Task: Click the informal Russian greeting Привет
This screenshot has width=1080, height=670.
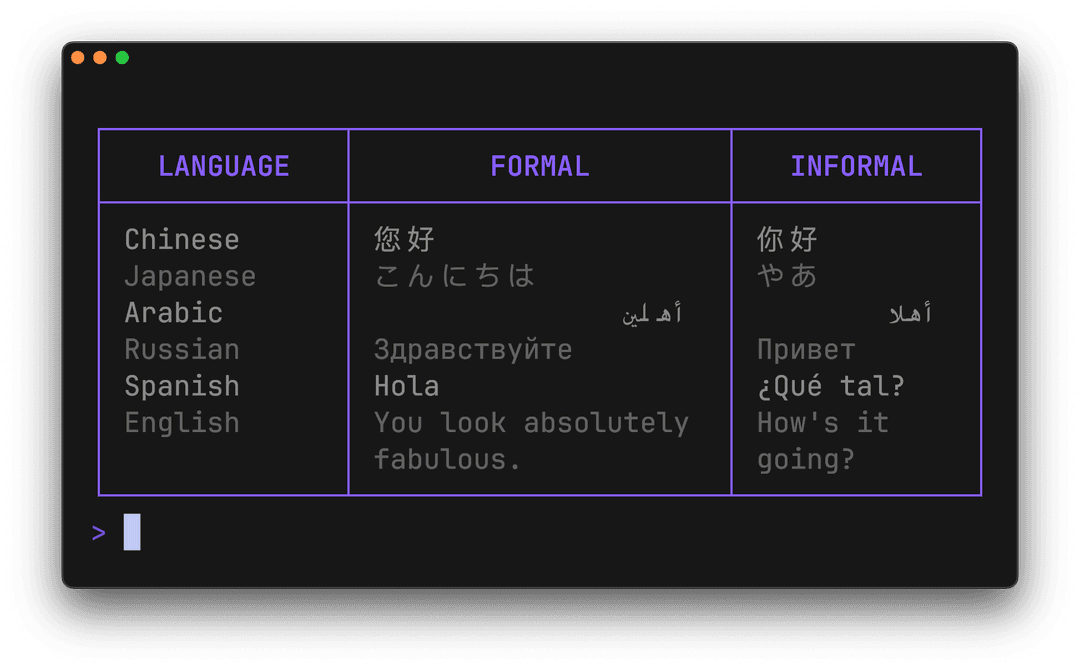Action: [x=806, y=350]
